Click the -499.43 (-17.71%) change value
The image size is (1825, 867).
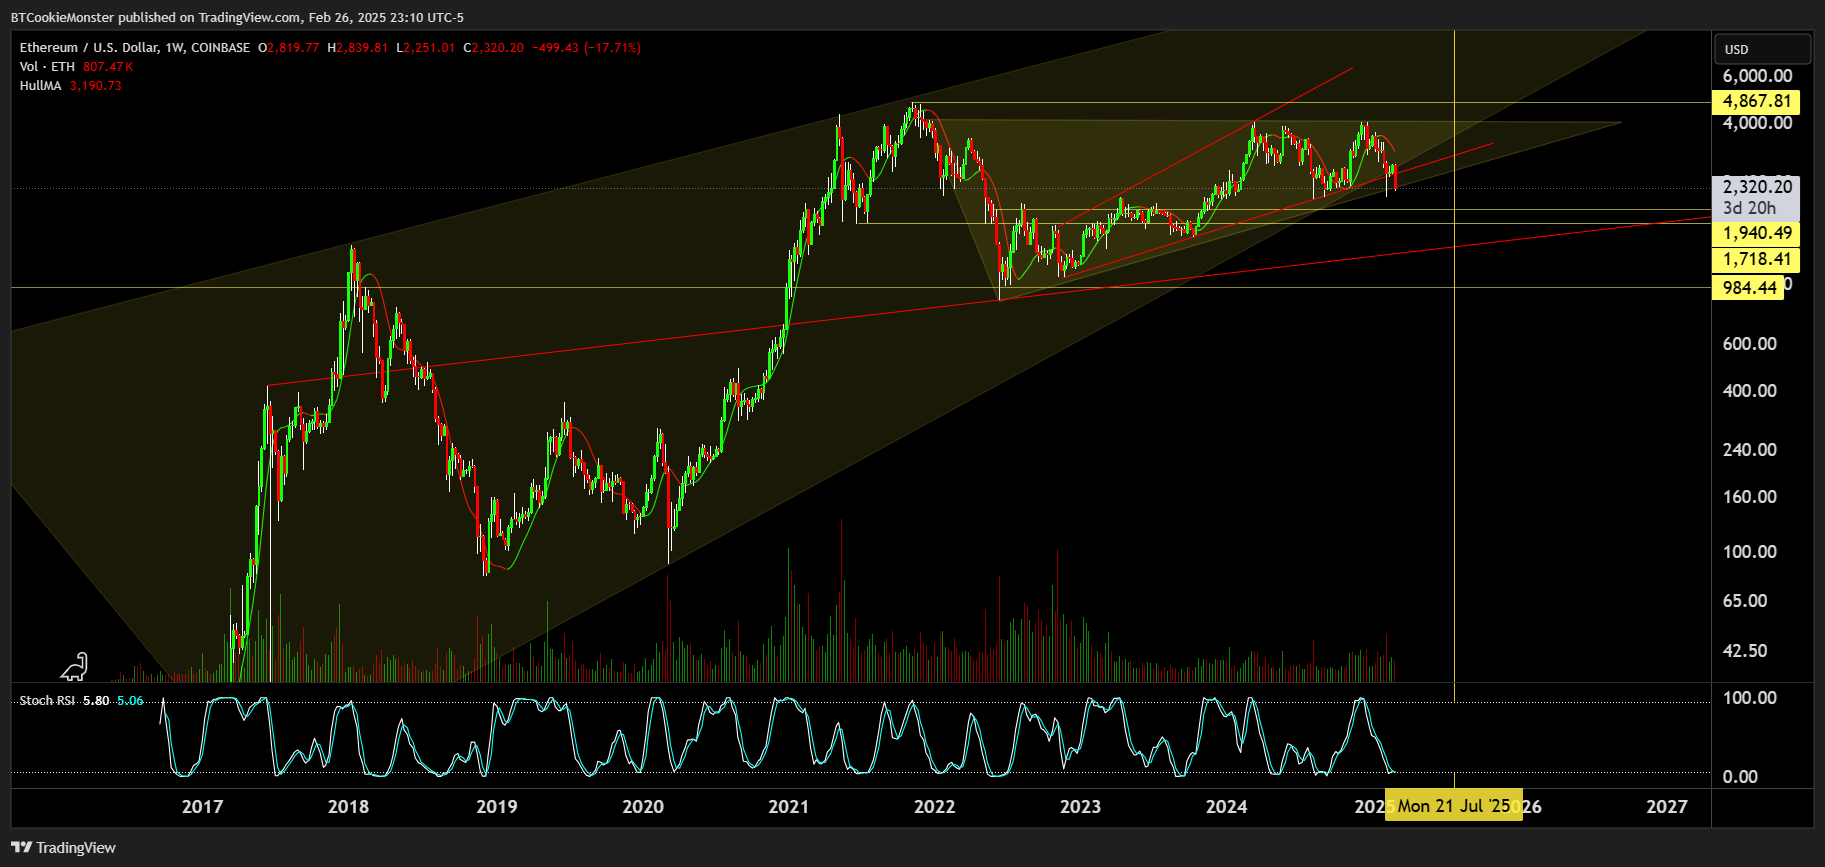pyautogui.click(x=587, y=47)
